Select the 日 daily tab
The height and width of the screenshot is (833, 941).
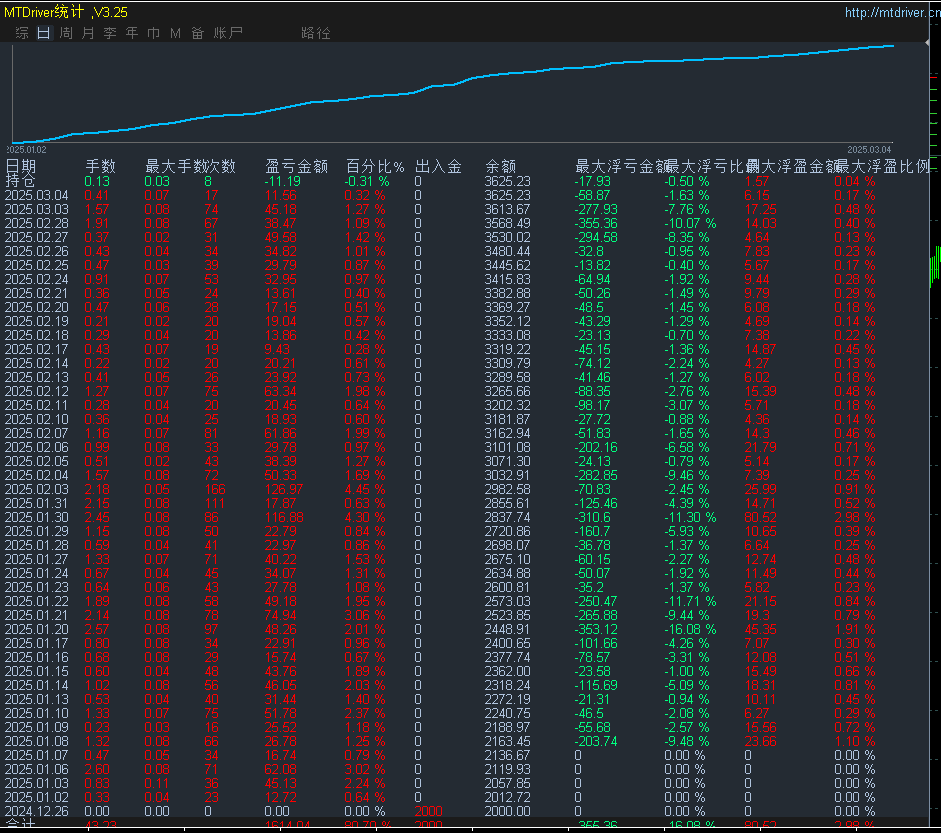[44, 33]
